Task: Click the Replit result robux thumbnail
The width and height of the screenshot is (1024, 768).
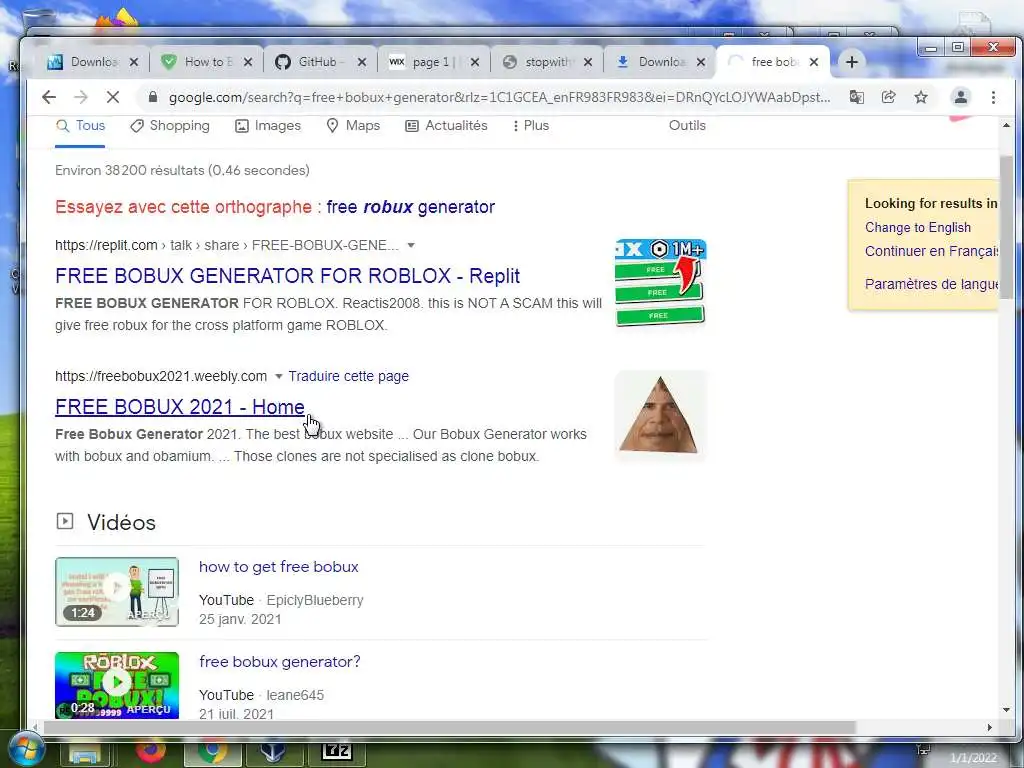Action: pyautogui.click(x=660, y=283)
